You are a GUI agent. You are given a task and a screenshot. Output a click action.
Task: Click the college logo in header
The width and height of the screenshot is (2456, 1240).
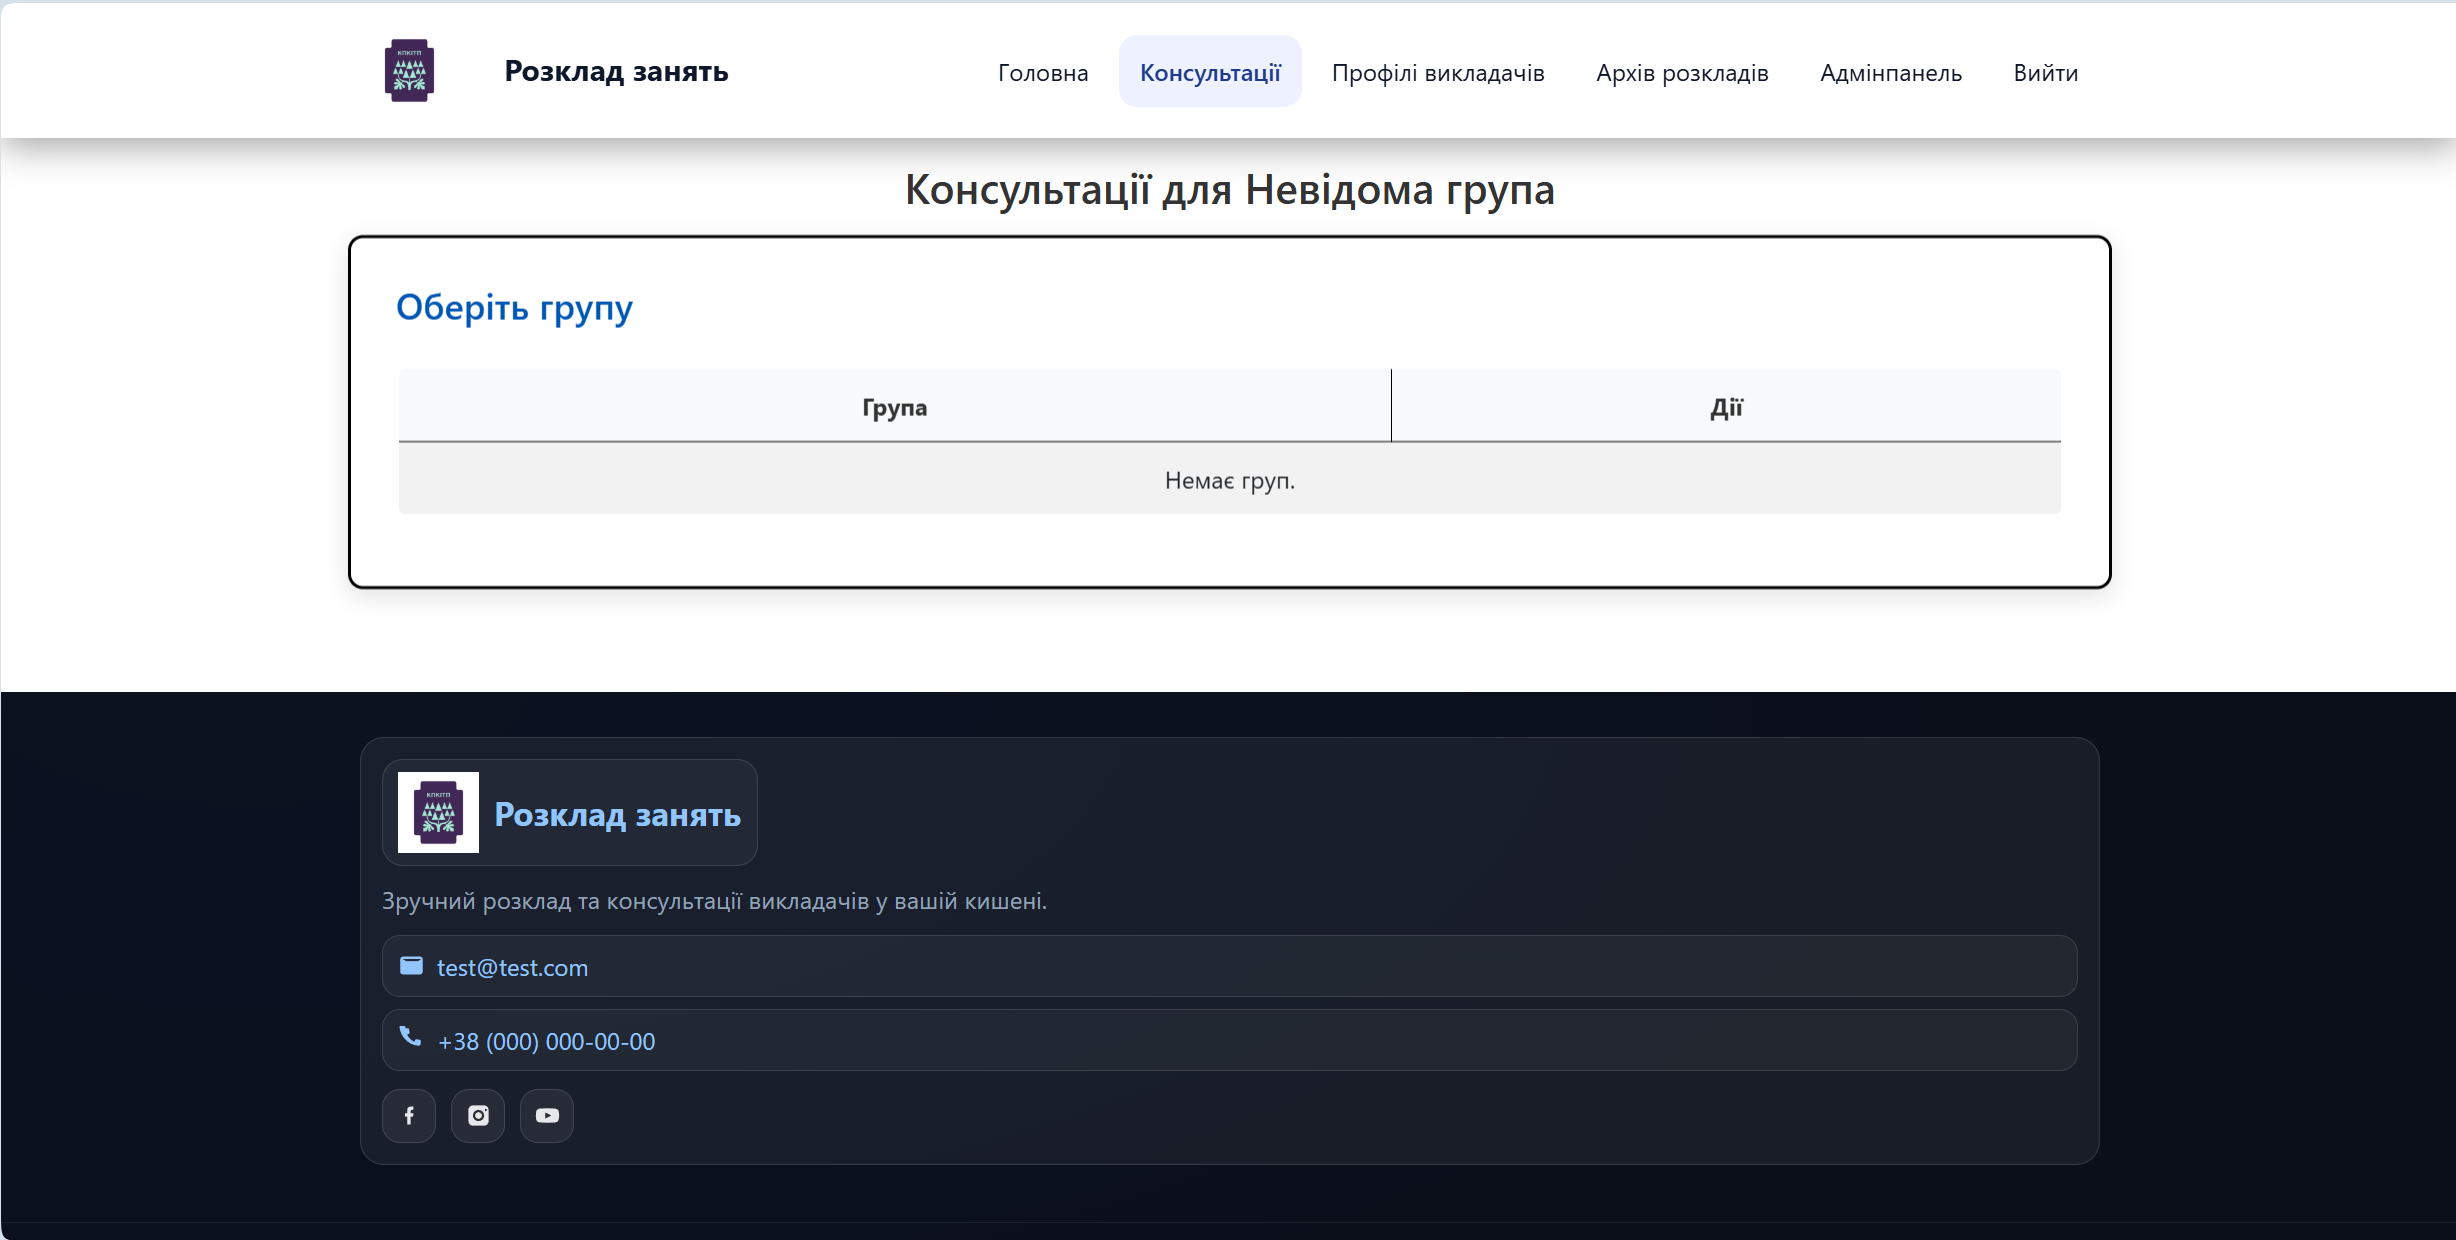click(409, 71)
